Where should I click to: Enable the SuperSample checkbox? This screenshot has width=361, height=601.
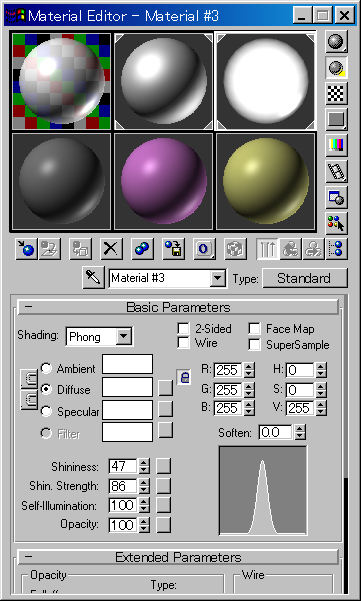pyautogui.click(x=254, y=345)
